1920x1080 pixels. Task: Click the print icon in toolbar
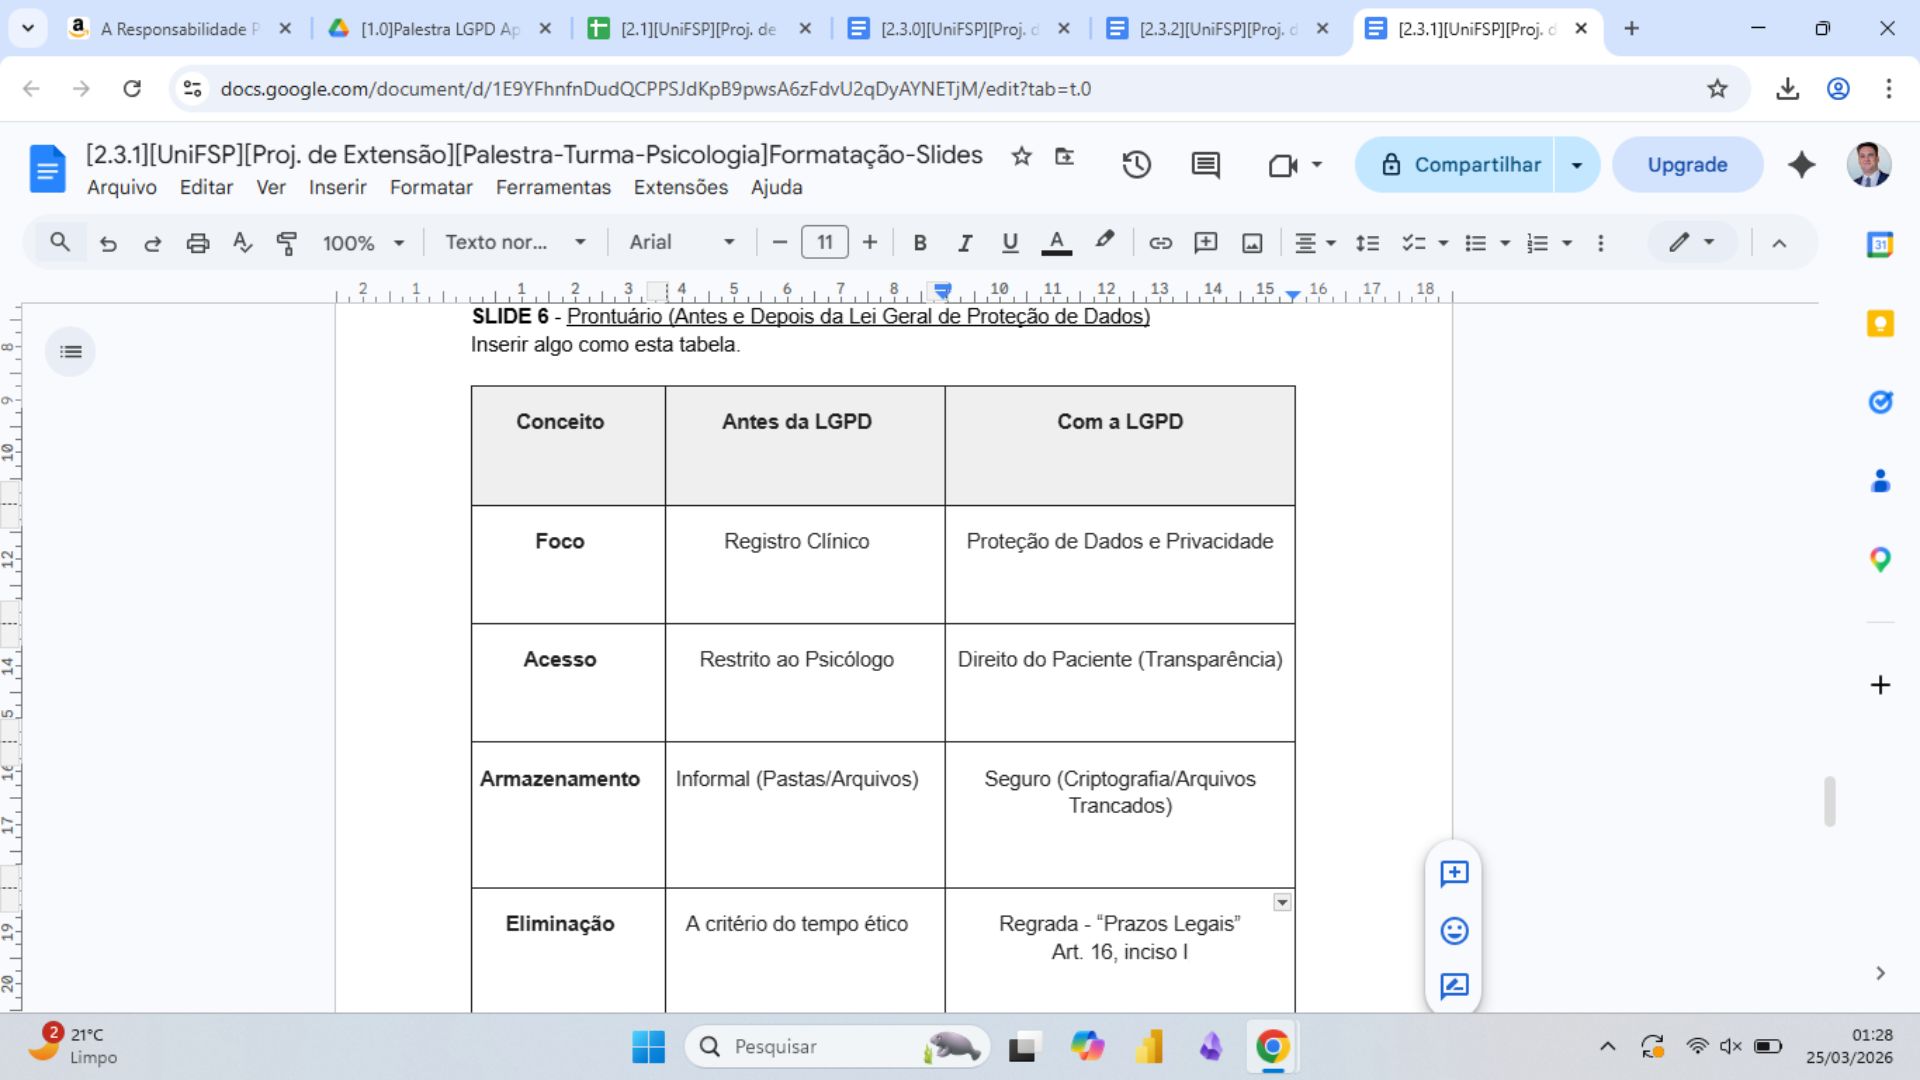click(198, 243)
